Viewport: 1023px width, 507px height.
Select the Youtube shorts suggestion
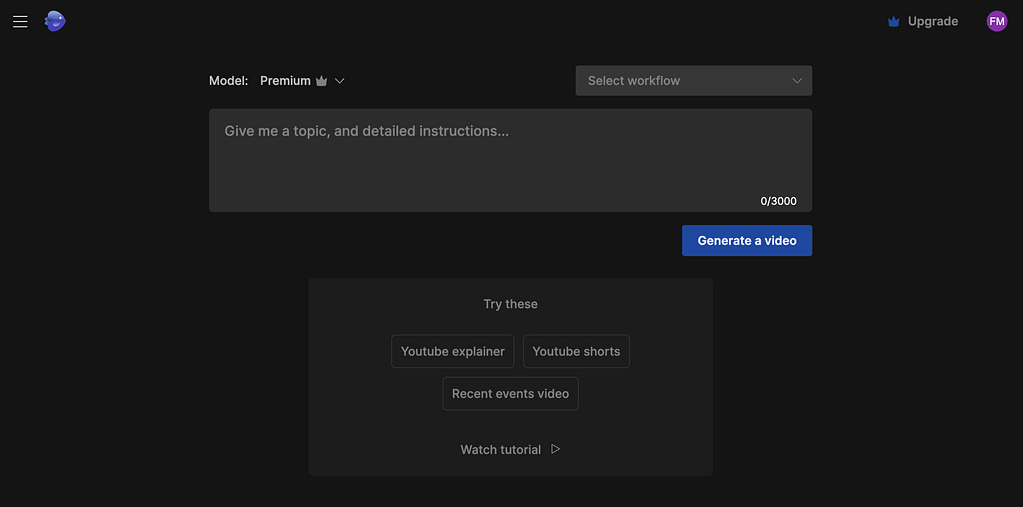pyautogui.click(x=576, y=351)
